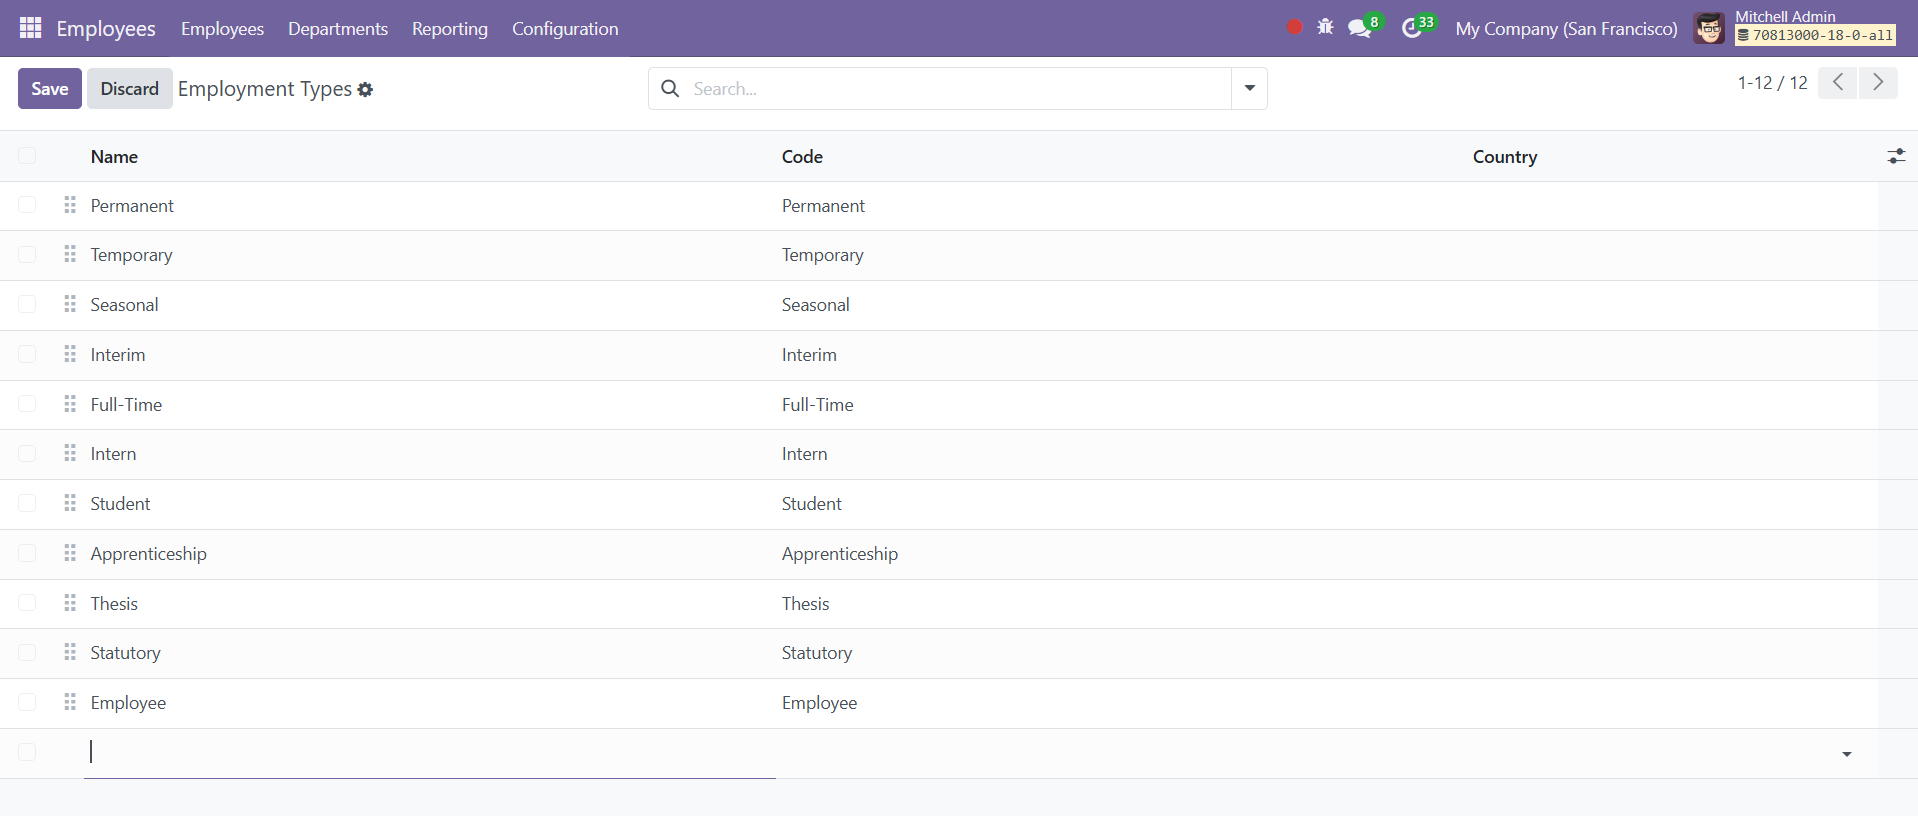Grab the drag handle for Apprenticeship row
Viewport: 1918px width, 816px height.
70,553
